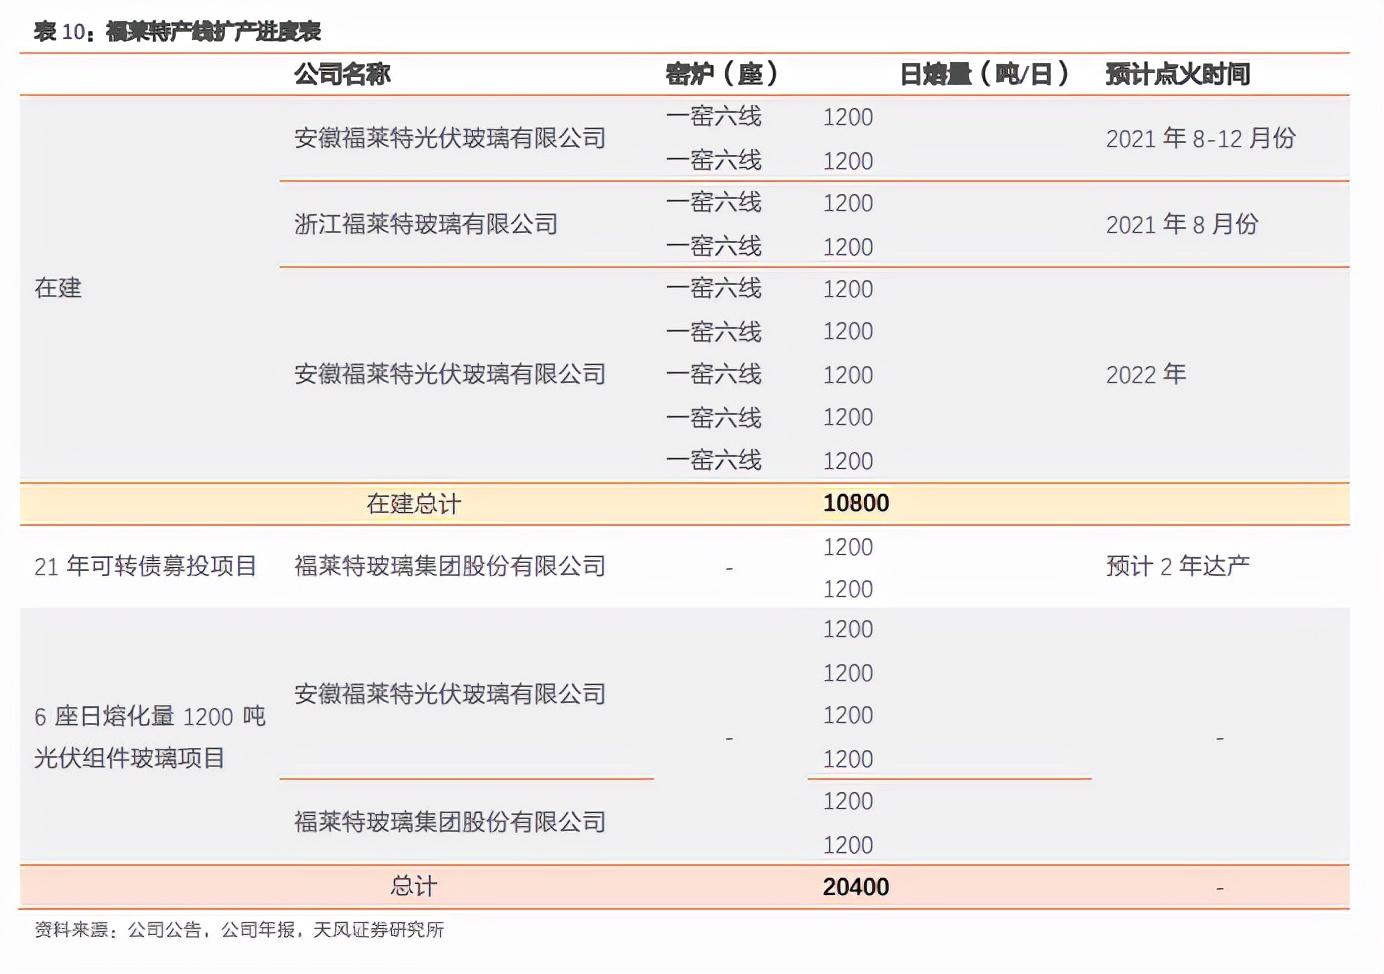Select the 公司名称 column header

342,74
